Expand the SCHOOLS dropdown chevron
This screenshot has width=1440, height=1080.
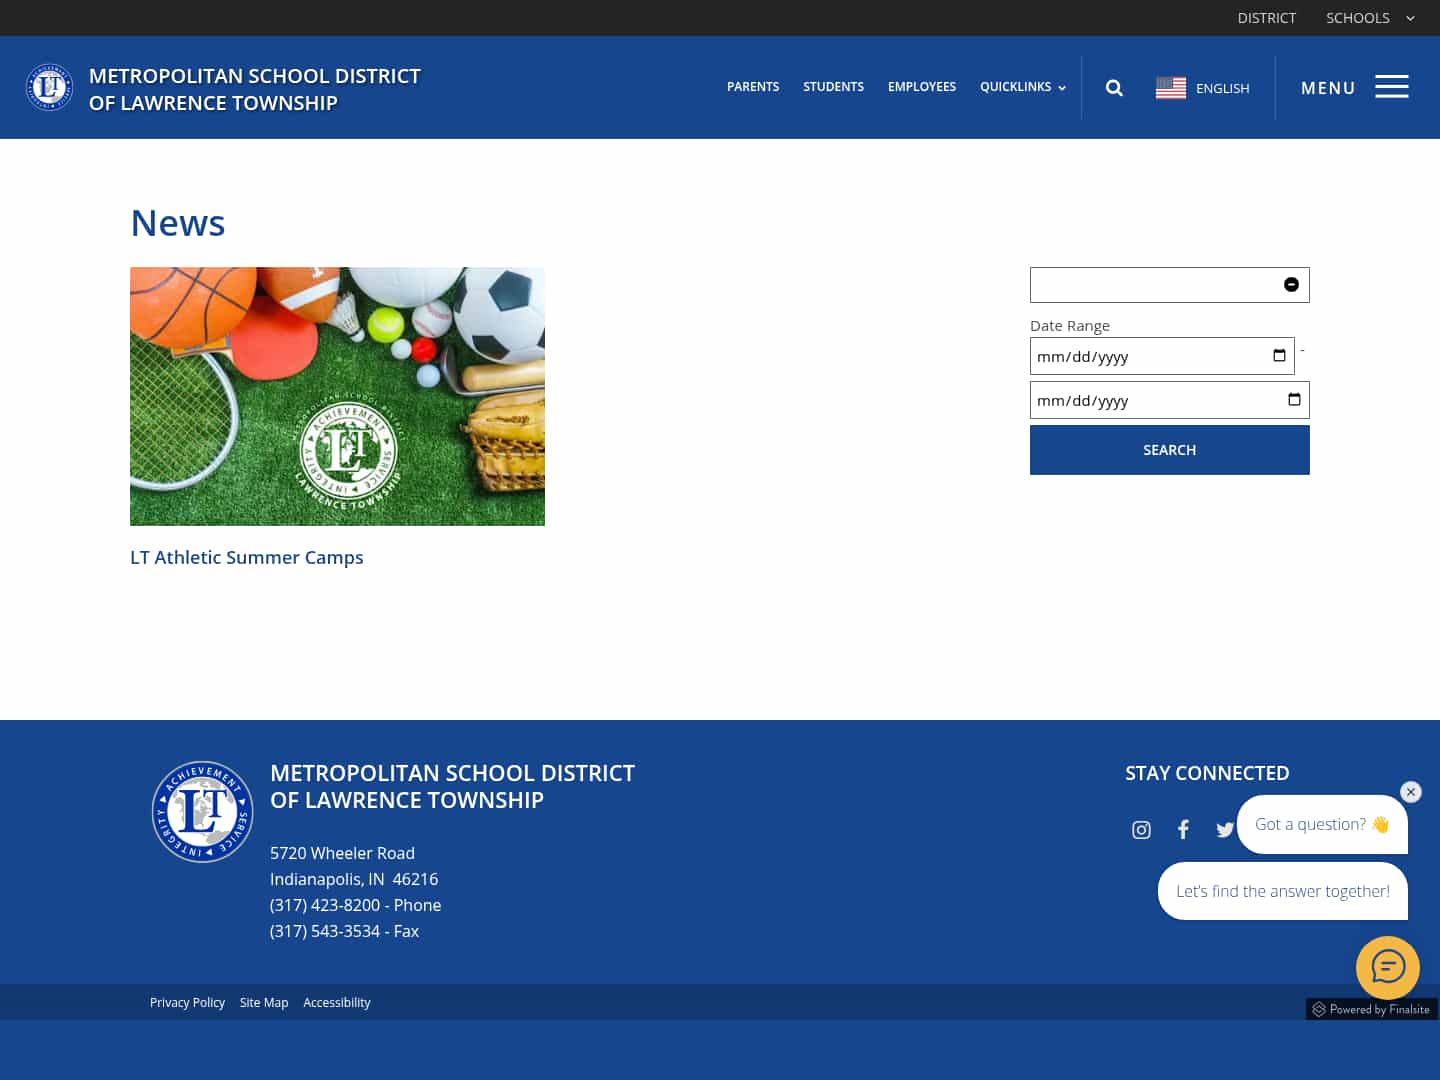pos(1410,18)
